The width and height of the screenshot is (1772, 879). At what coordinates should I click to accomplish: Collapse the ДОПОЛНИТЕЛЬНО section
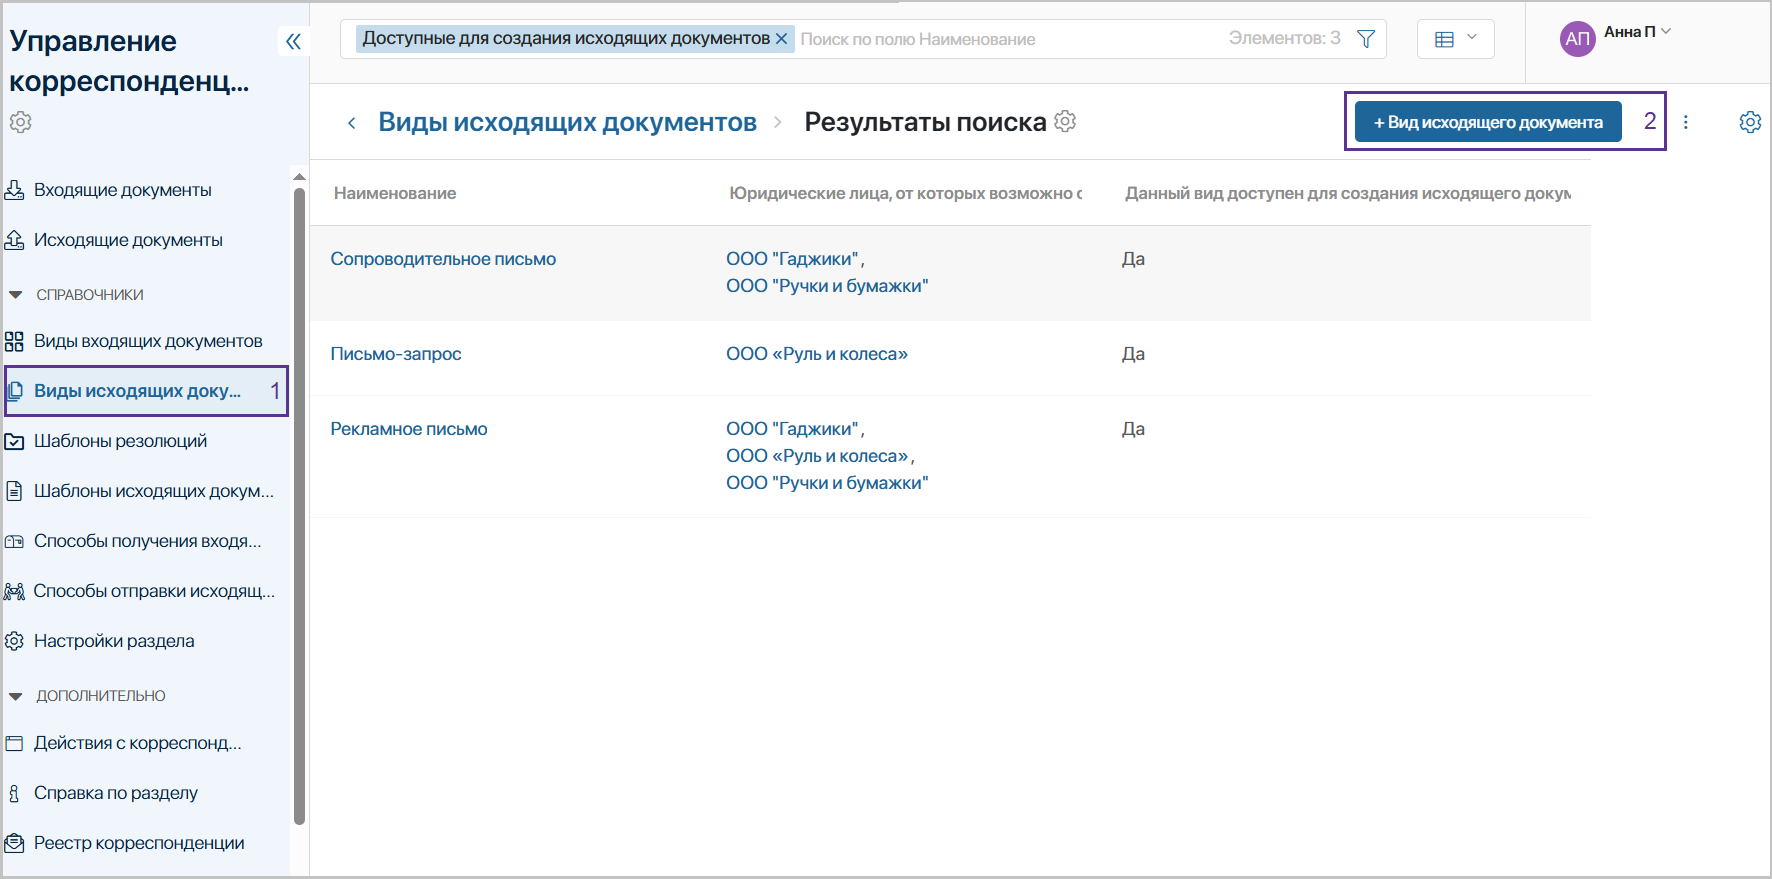(16, 696)
